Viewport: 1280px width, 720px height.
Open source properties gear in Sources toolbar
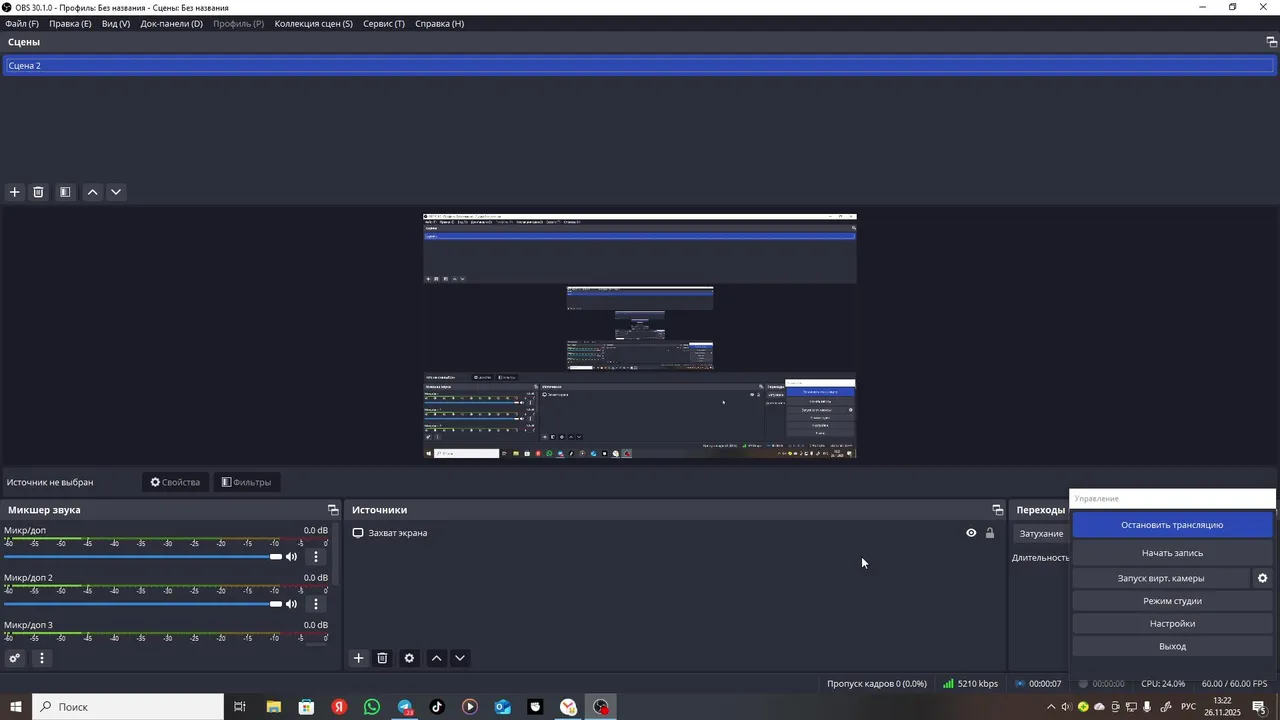pyautogui.click(x=409, y=658)
